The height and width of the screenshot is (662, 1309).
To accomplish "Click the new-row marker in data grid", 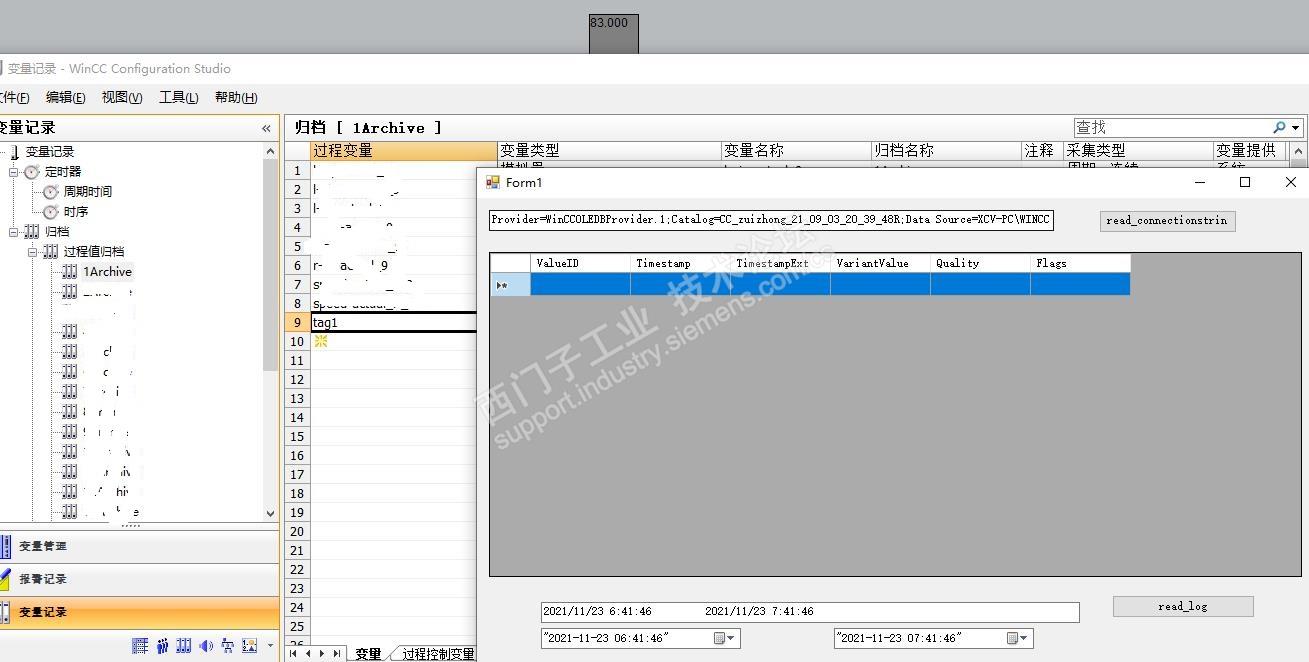I will [x=510, y=285].
